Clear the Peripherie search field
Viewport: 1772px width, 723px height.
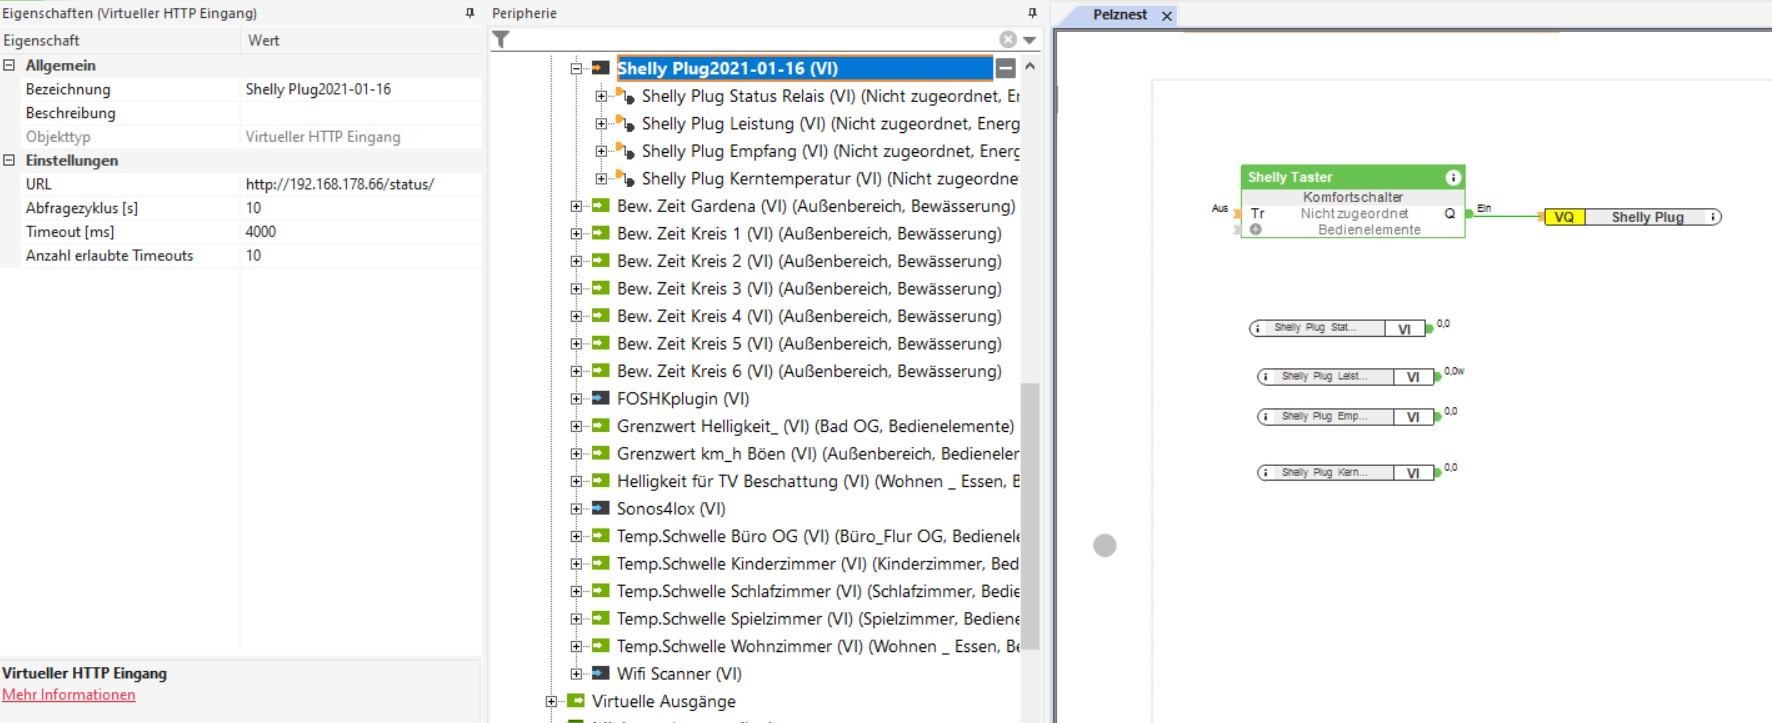pos(1008,39)
